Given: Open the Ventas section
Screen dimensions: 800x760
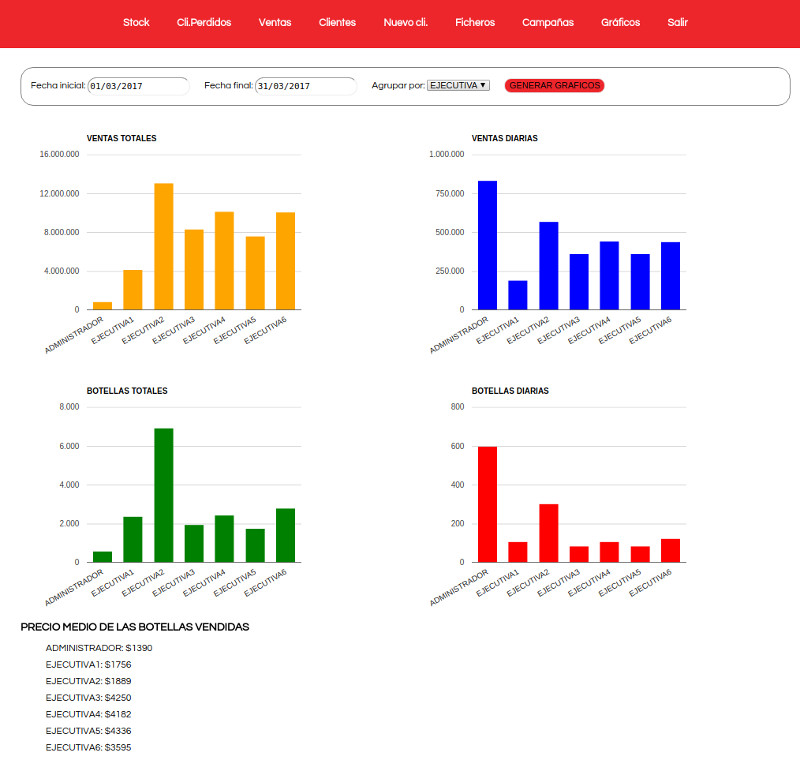Looking at the screenshot, I should click(x=275, y=22).
